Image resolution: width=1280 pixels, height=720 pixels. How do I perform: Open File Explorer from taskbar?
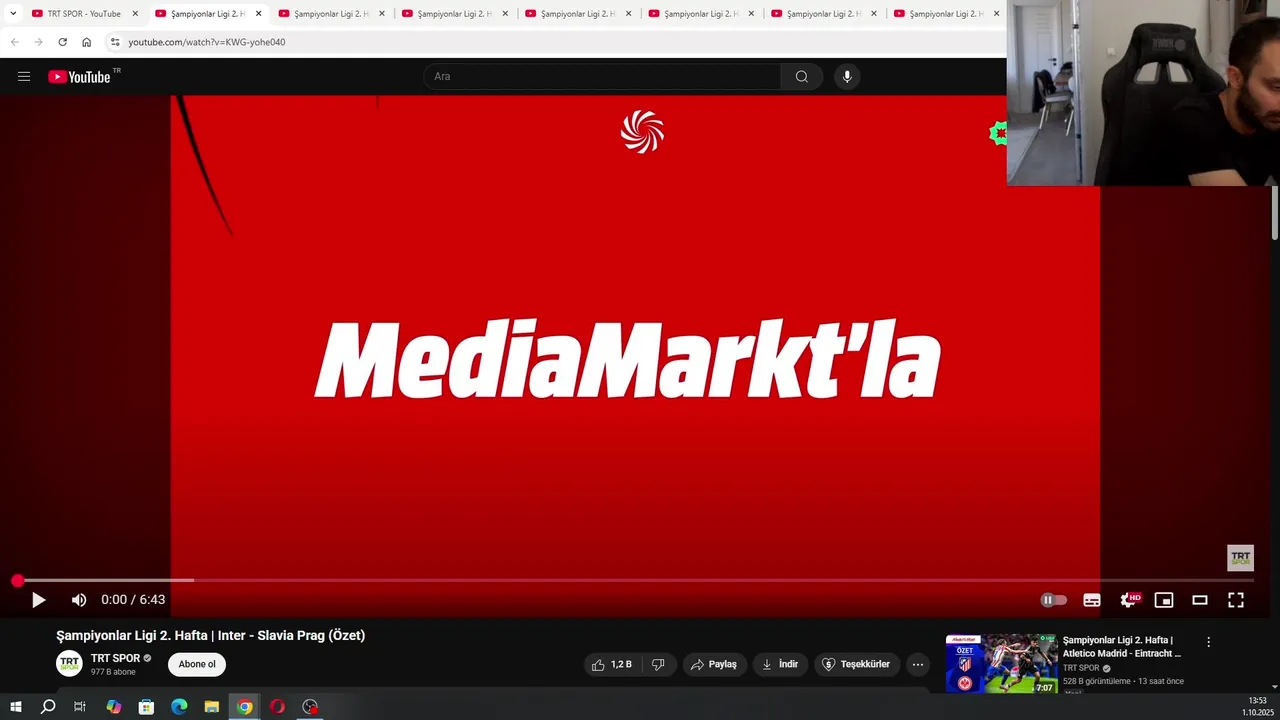click(212, 707)
